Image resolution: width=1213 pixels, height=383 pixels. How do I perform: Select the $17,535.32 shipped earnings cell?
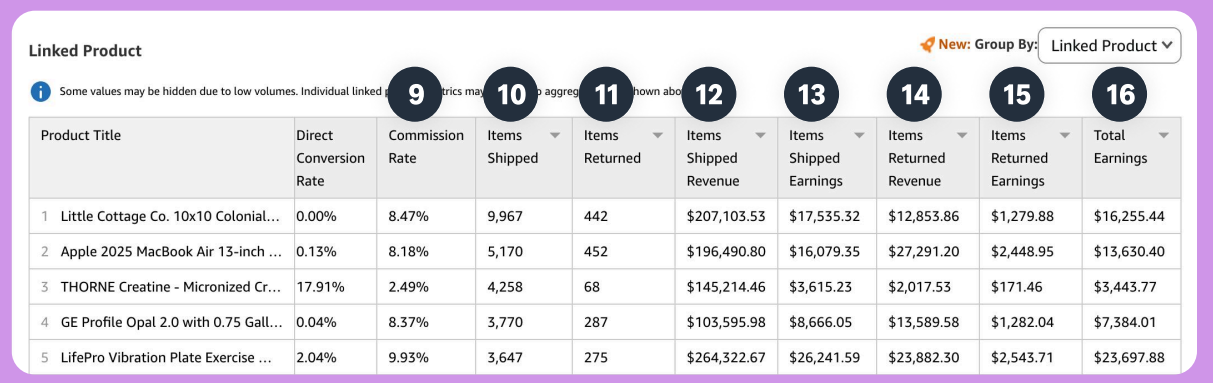(827, 216)
